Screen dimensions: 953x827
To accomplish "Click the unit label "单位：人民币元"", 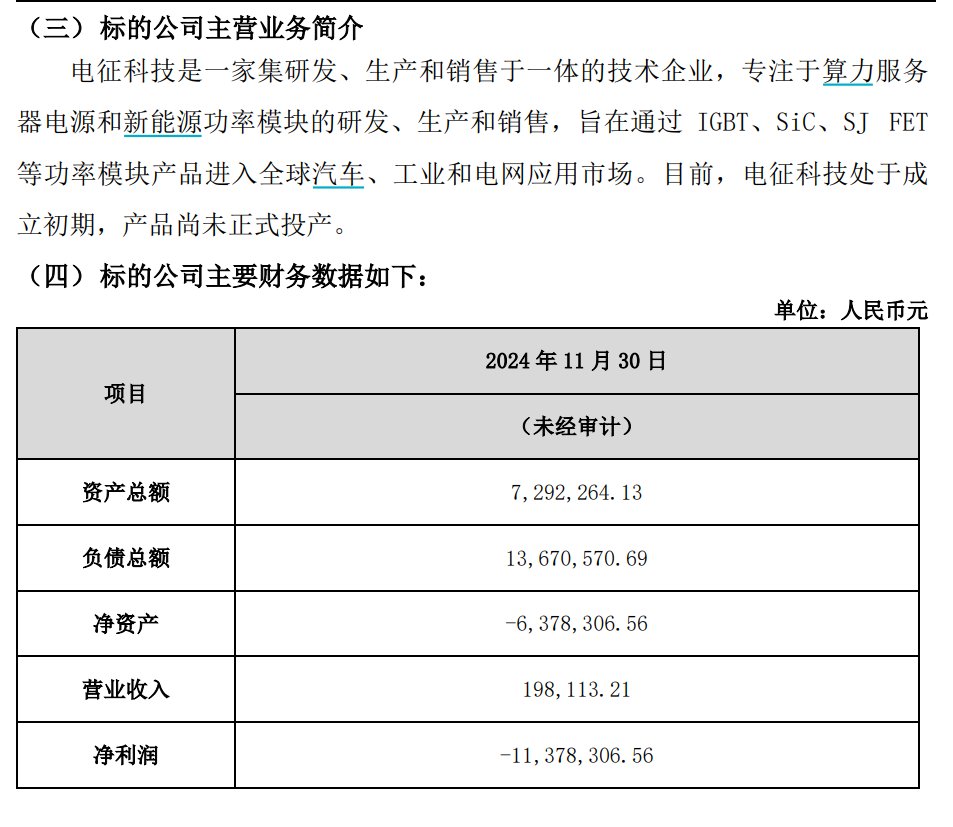I will [851, 310].
